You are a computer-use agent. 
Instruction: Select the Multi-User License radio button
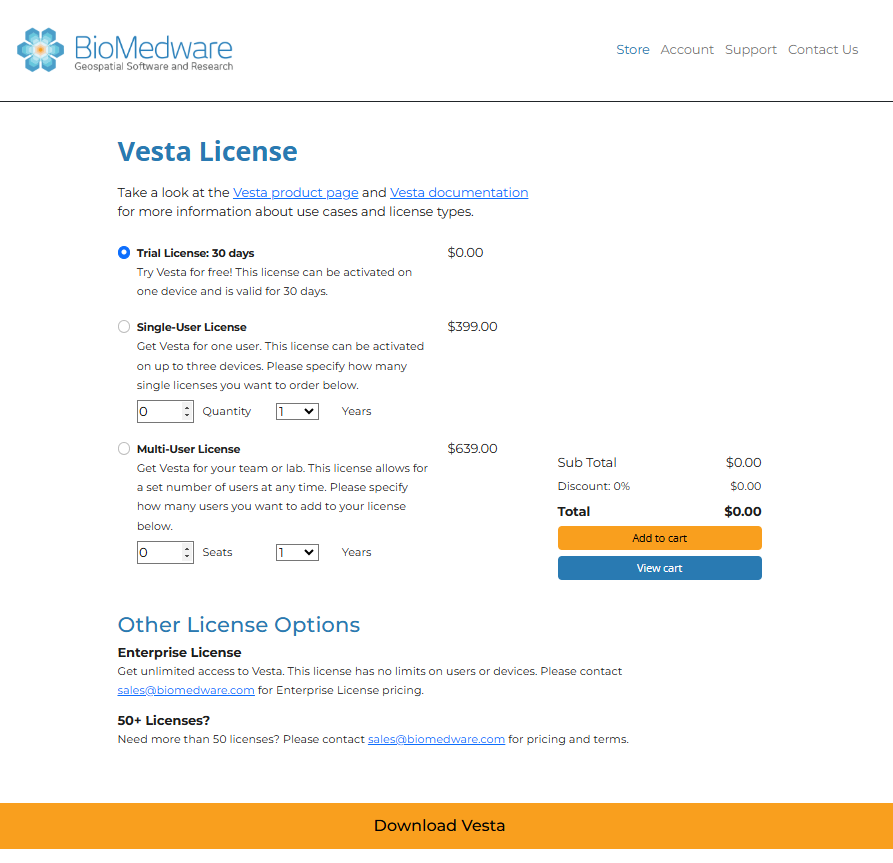coord(124,448)
